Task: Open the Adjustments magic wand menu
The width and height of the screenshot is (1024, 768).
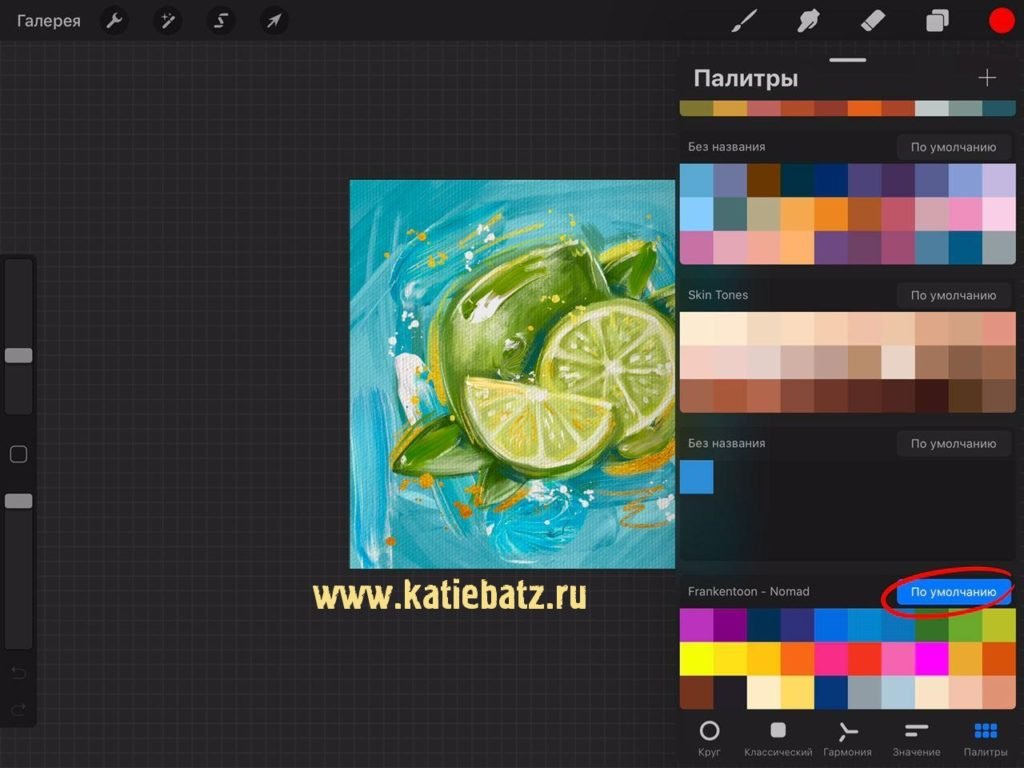Action: click(x=167, y=21)
